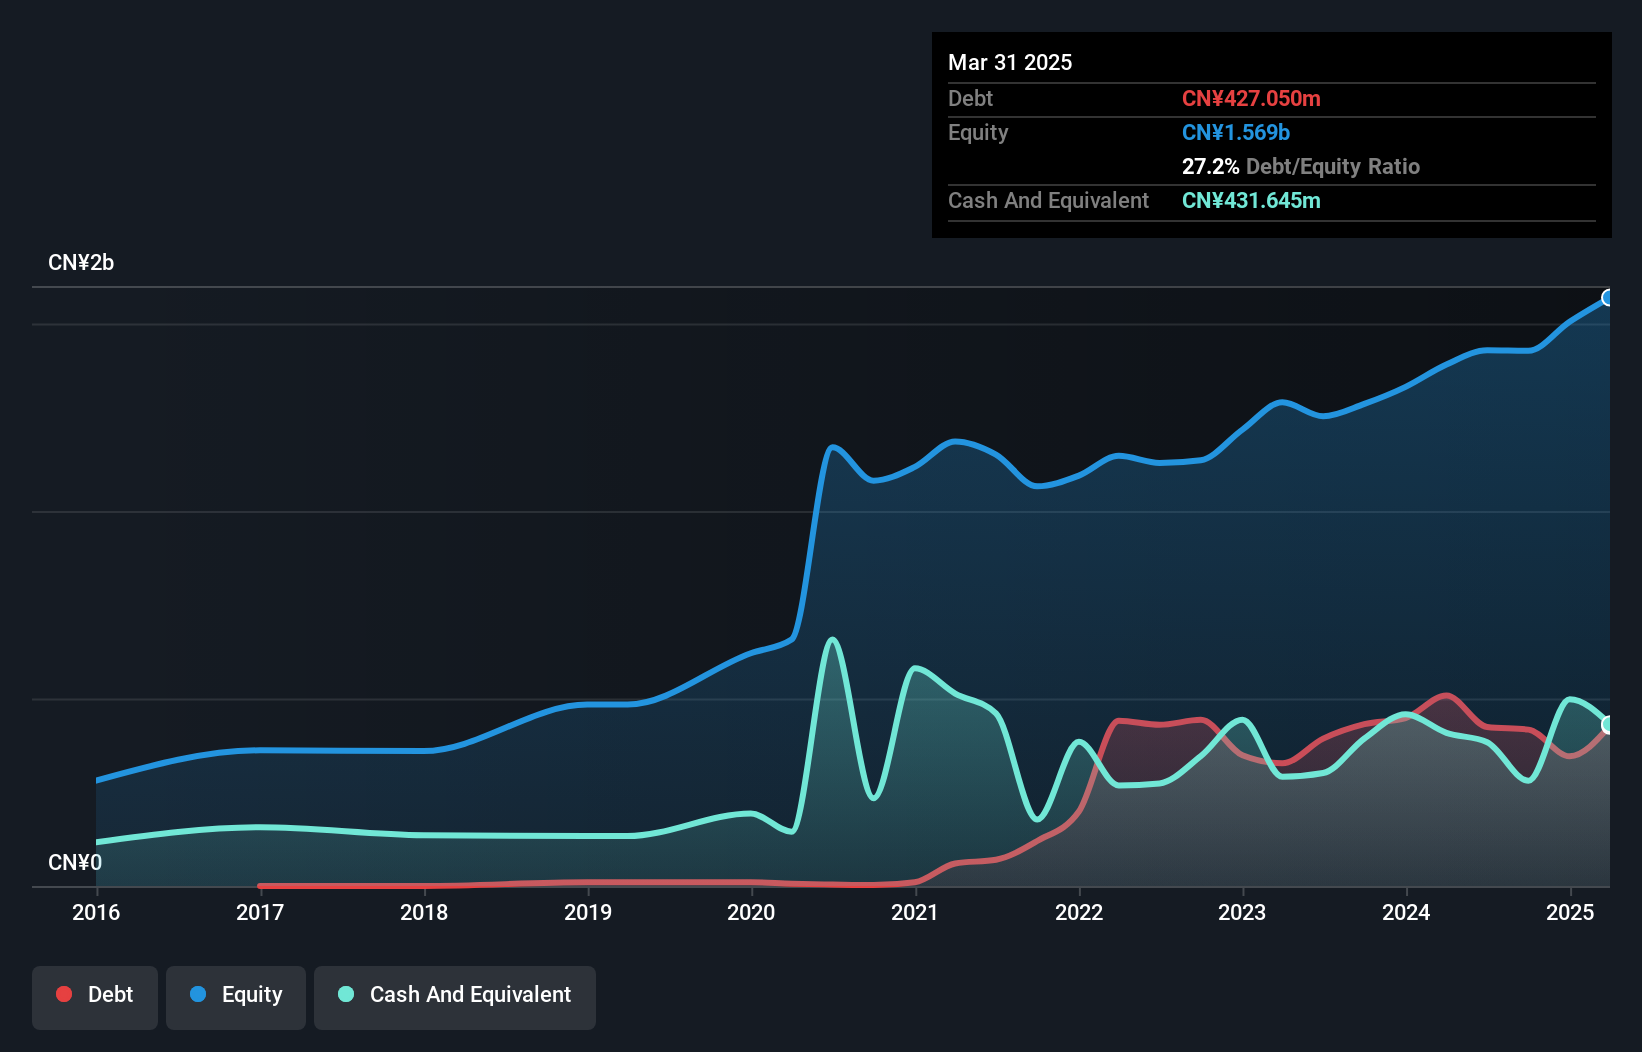1642x1052 pixels.
Task: Toggle the Debt series legend button
Action: point(95,997)
